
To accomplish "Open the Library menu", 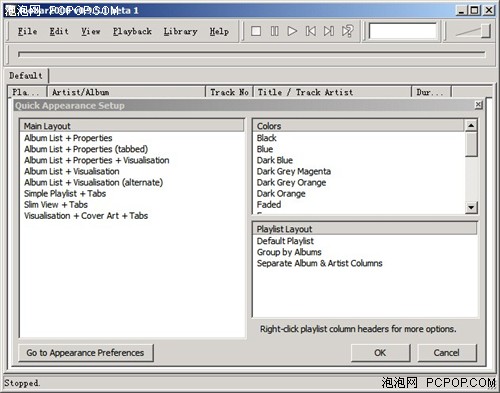I will [x=180, y=31].
